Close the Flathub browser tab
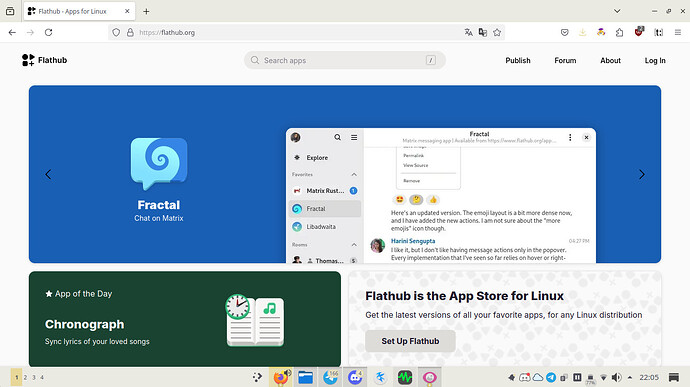 [127, 11]
